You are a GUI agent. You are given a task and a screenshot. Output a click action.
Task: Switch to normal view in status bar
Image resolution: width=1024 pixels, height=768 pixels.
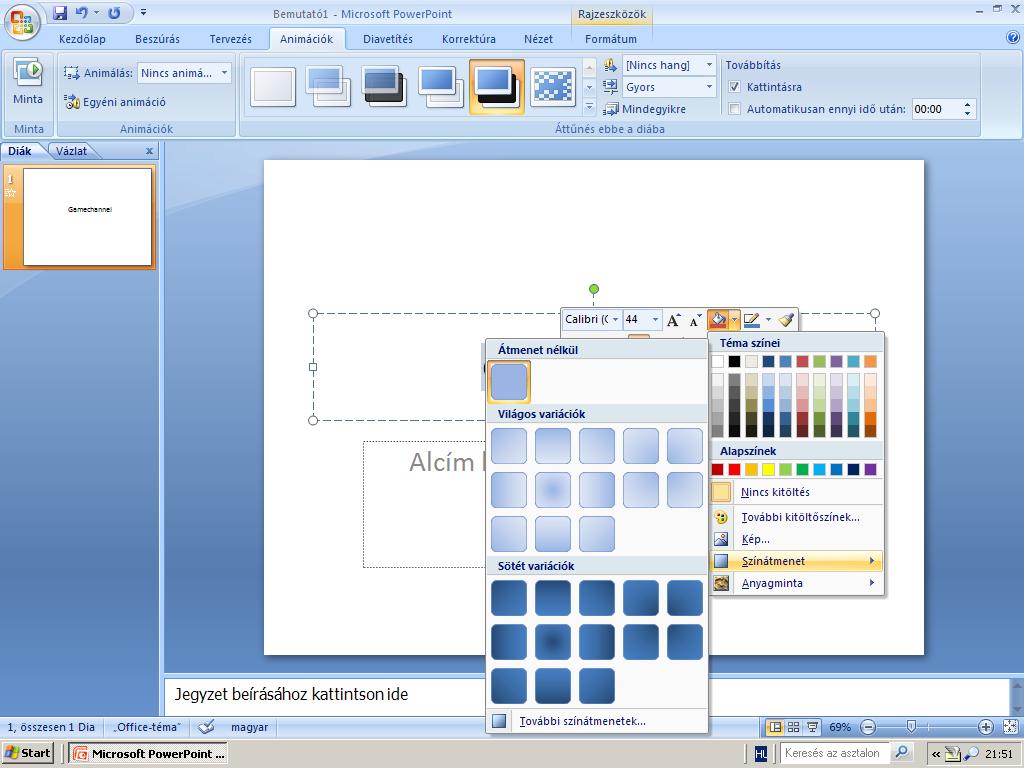pos(775,727)
